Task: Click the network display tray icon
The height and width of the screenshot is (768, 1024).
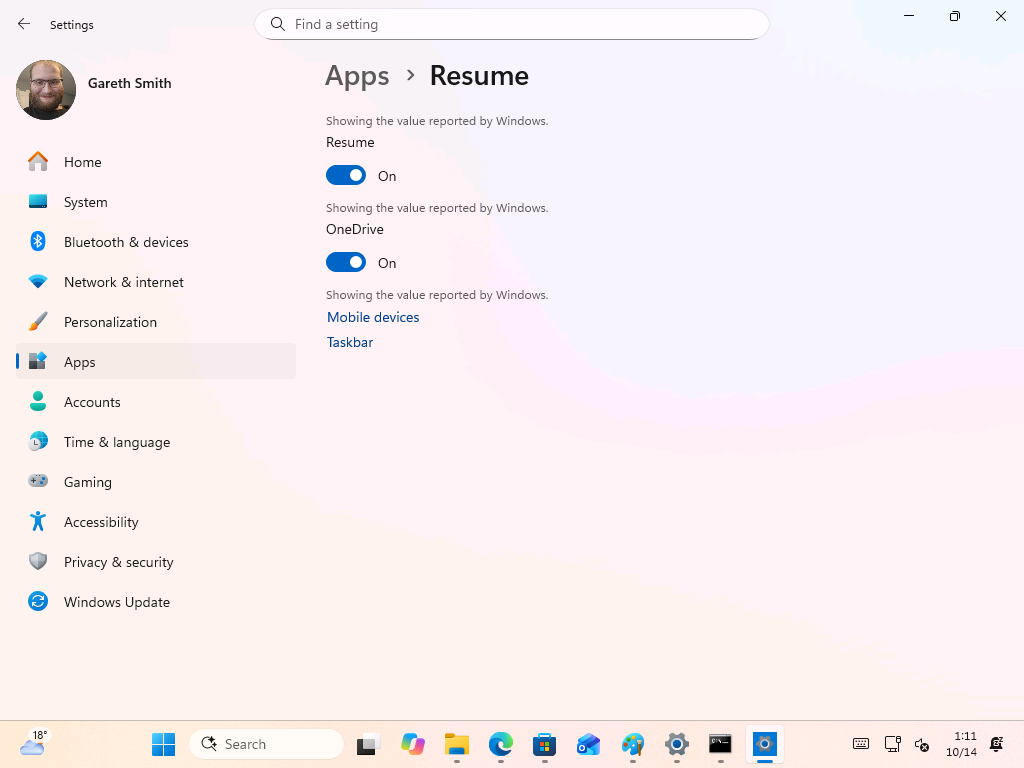Action: (893, 744)
